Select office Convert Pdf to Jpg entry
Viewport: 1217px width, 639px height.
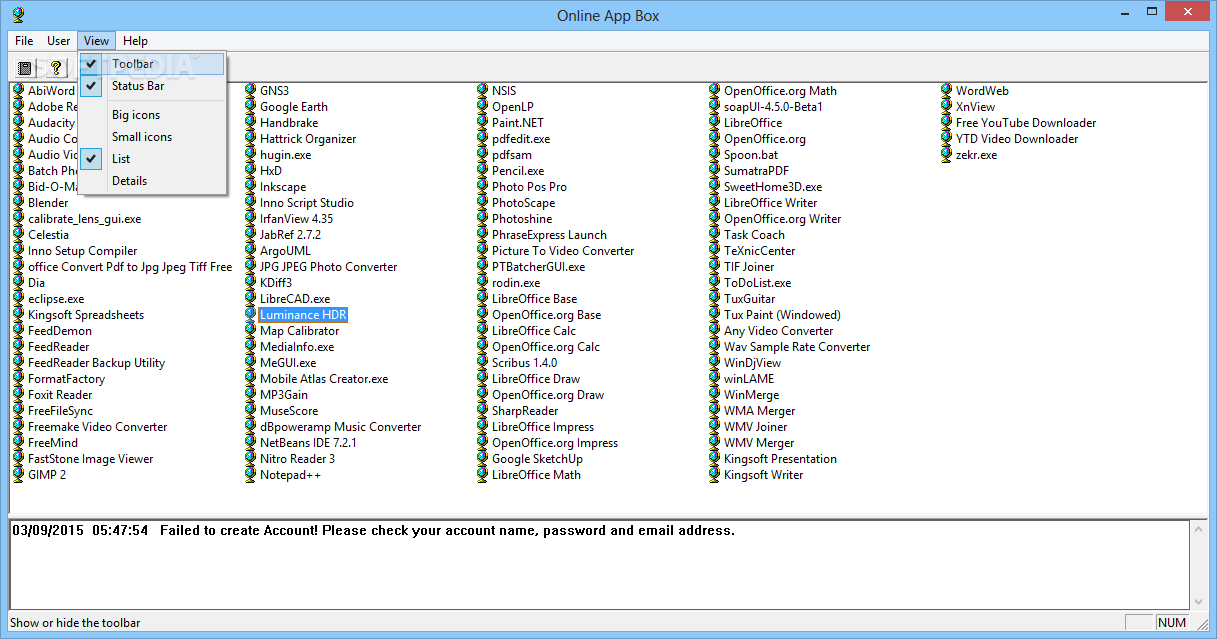click(x=130, y=267)
